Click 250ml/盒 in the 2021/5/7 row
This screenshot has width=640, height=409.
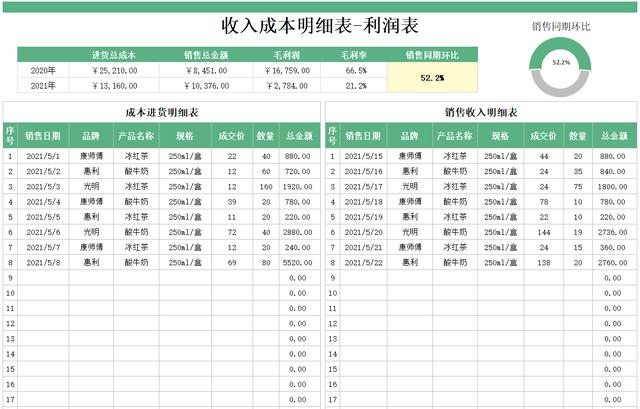point(185,247)
